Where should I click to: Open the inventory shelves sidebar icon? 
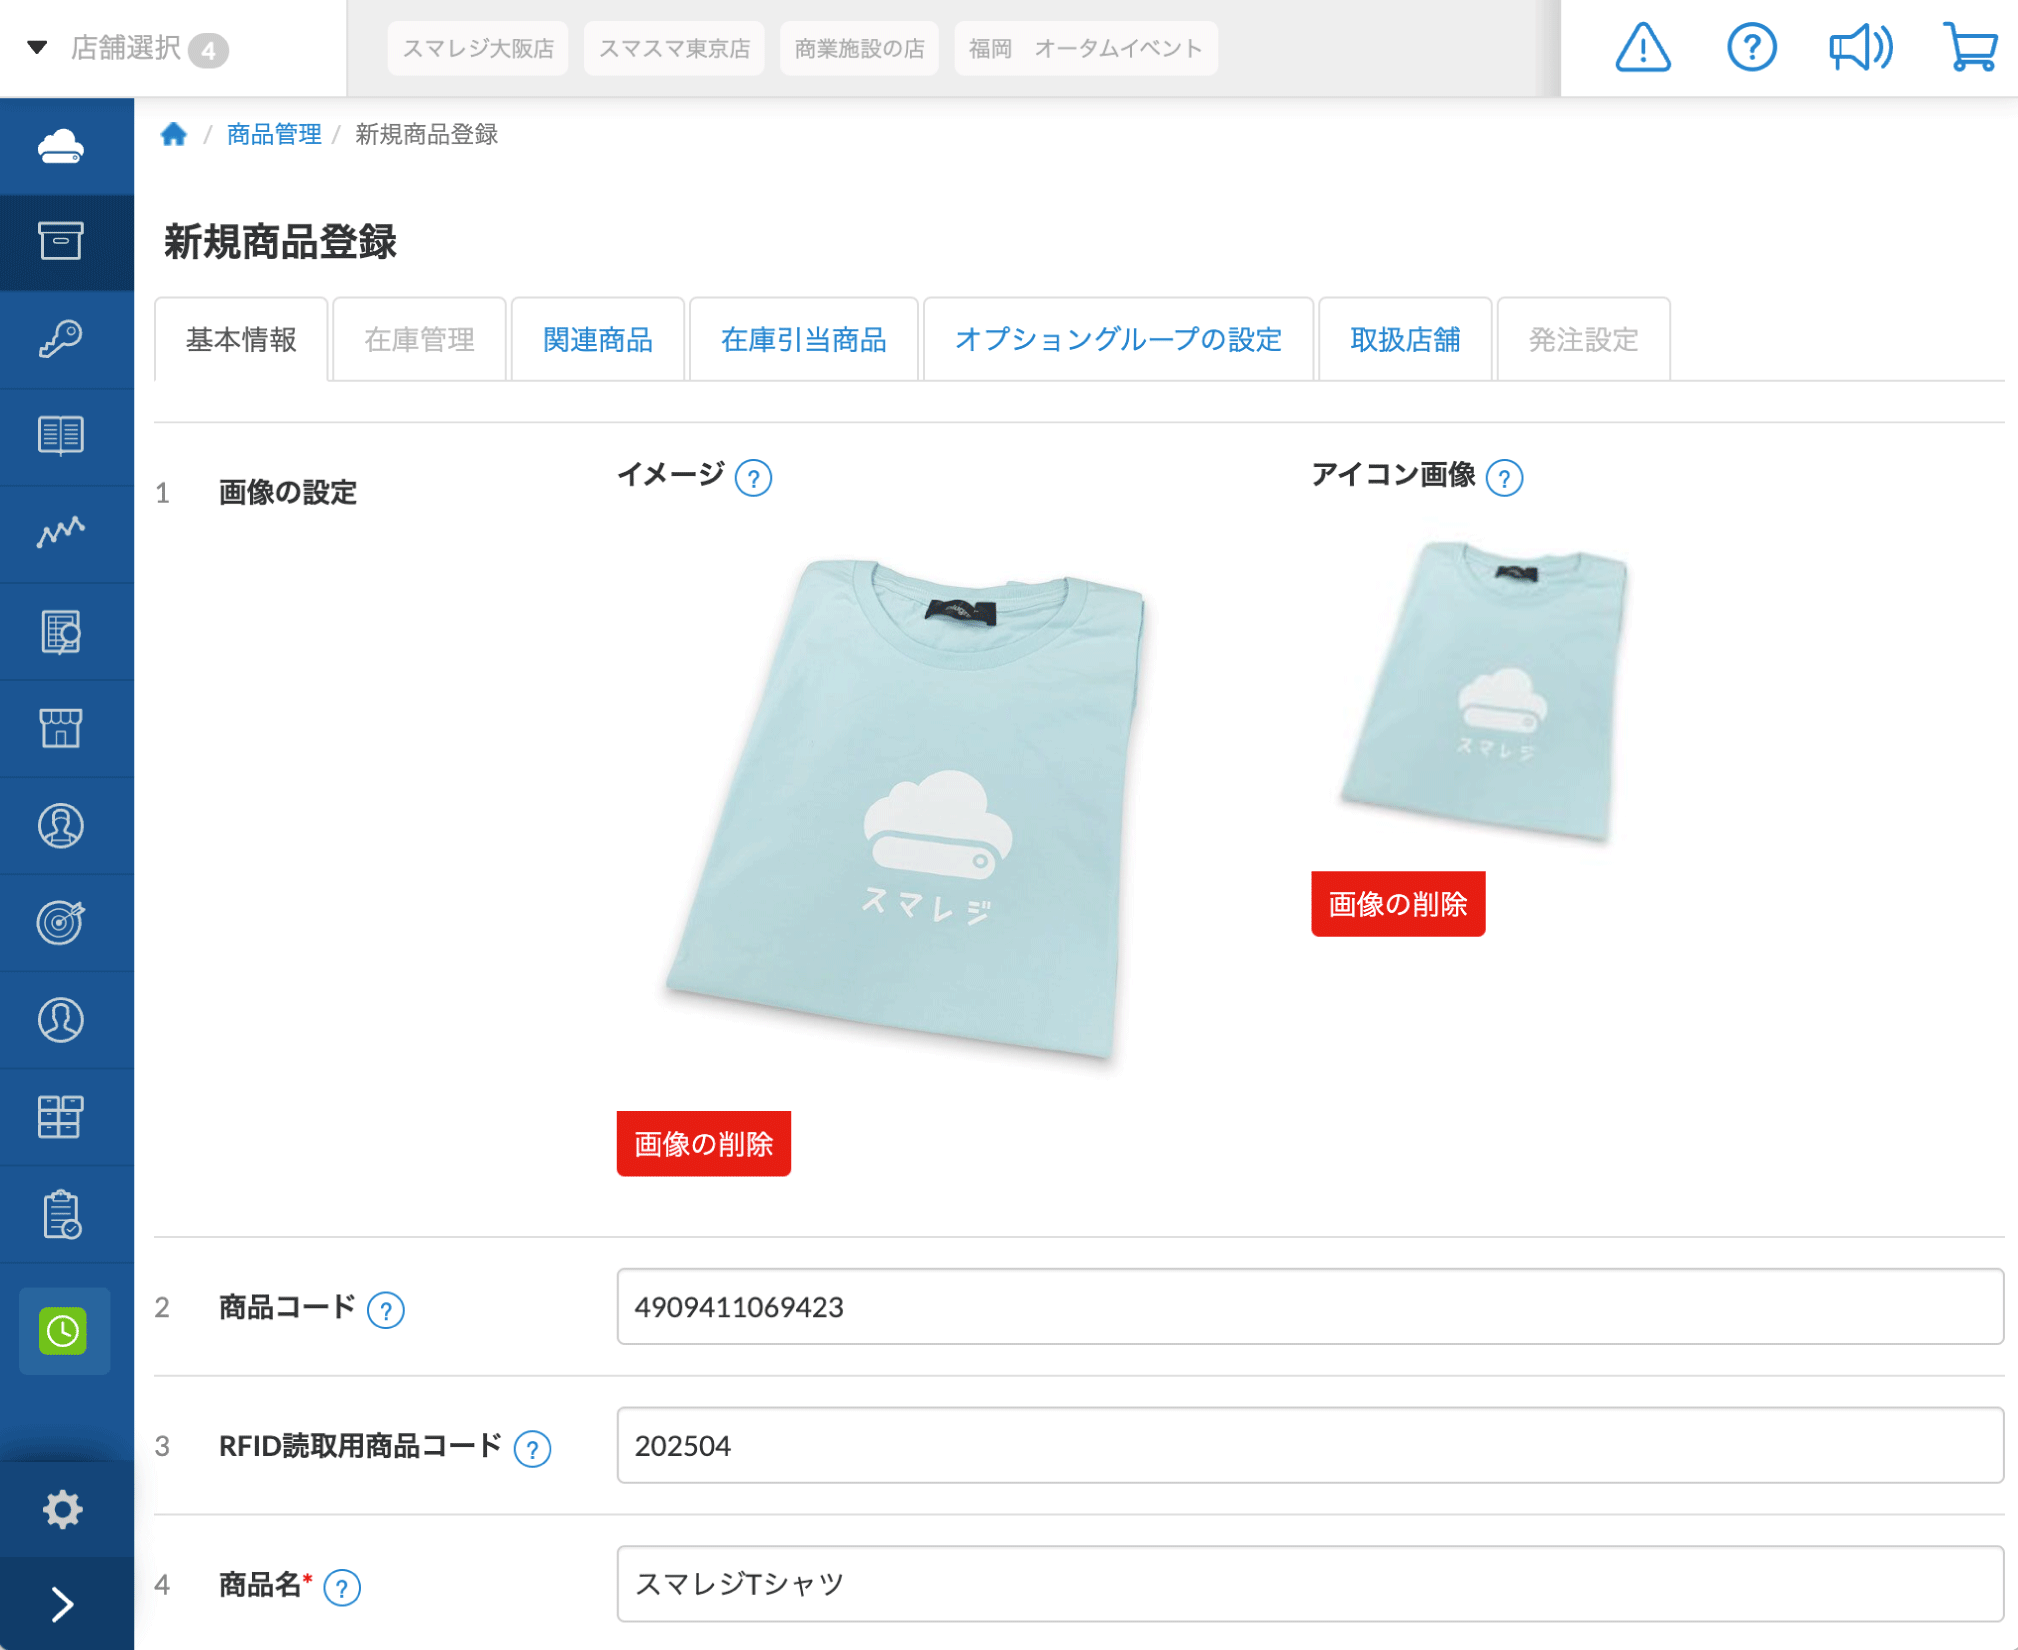click(x=61, y=1116)
